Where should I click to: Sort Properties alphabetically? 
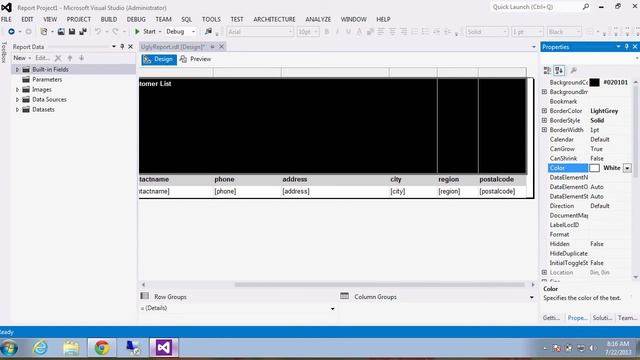559,70
